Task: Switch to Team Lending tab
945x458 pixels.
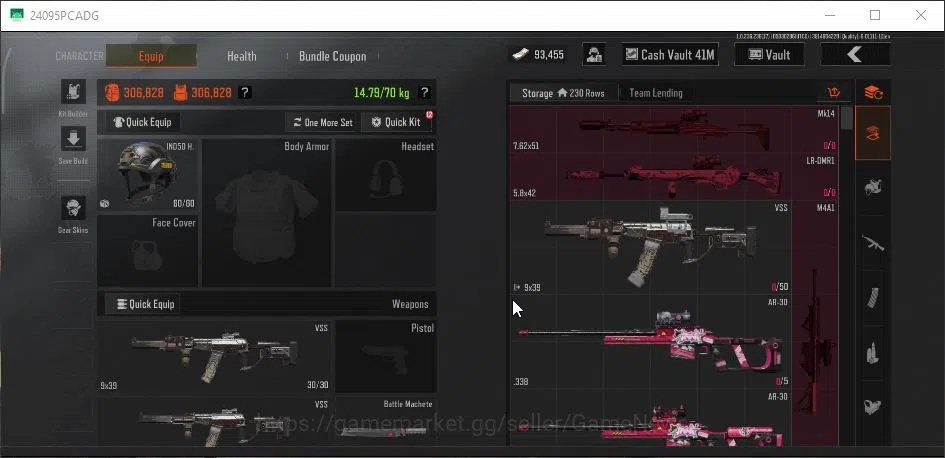Action: click(x=656, y=93)
